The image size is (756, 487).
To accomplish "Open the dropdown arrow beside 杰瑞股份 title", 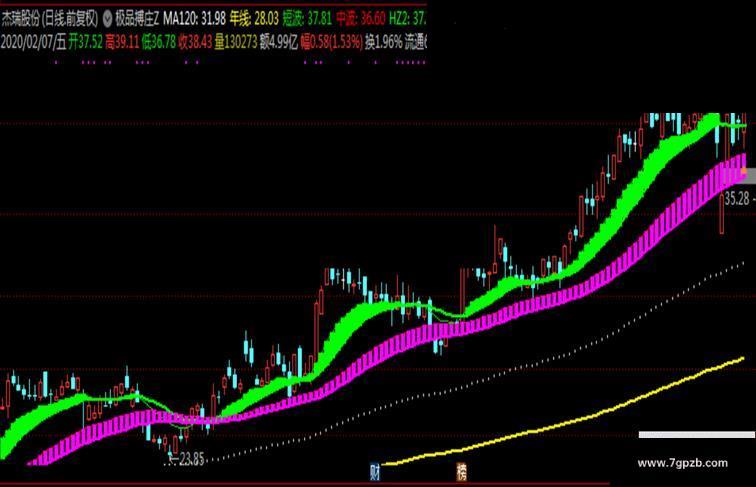I will 107,19.
